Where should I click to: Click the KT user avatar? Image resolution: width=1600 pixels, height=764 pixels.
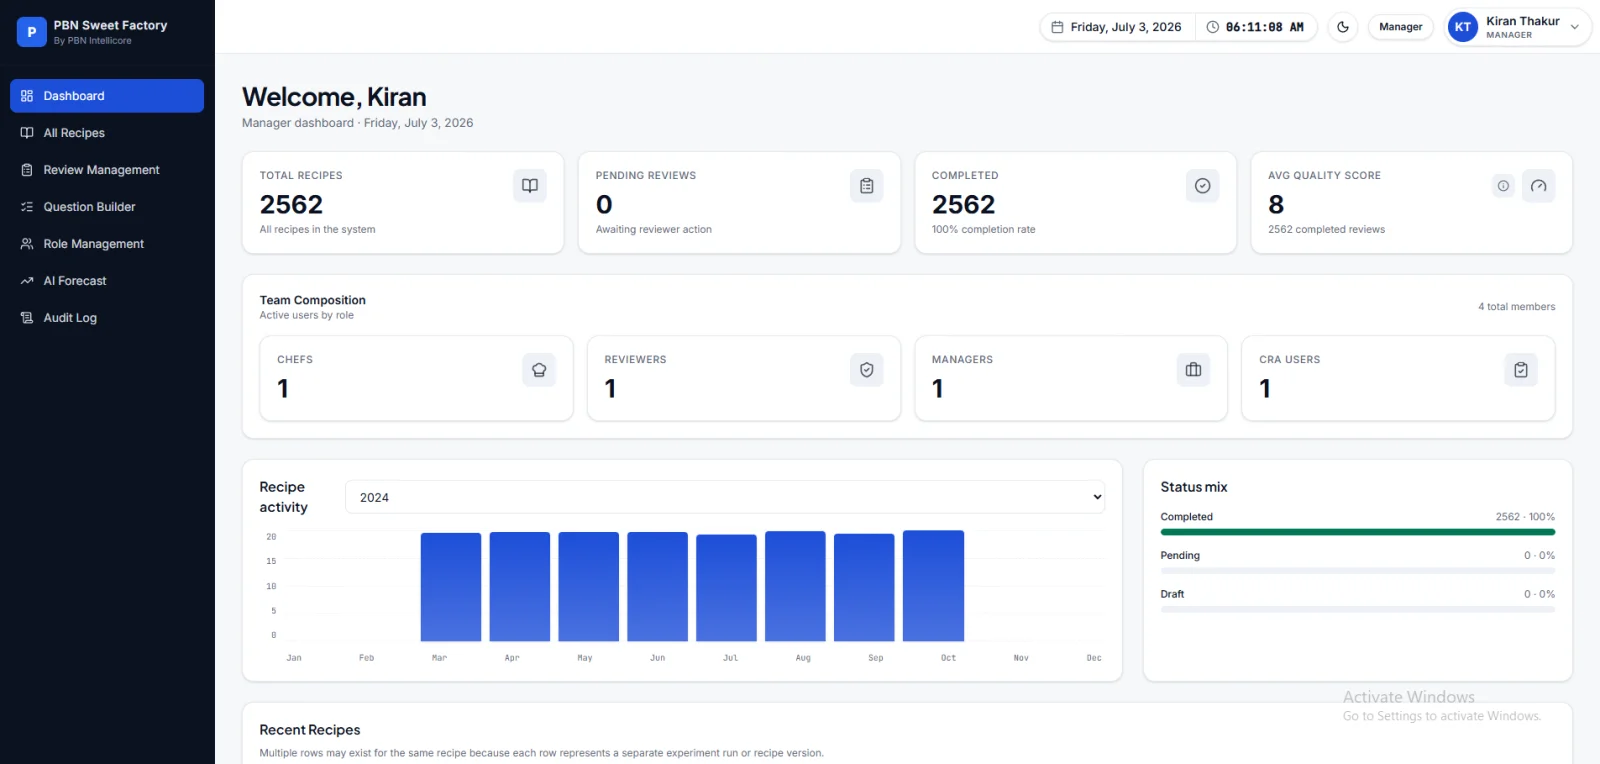(x=1463, y=27)
